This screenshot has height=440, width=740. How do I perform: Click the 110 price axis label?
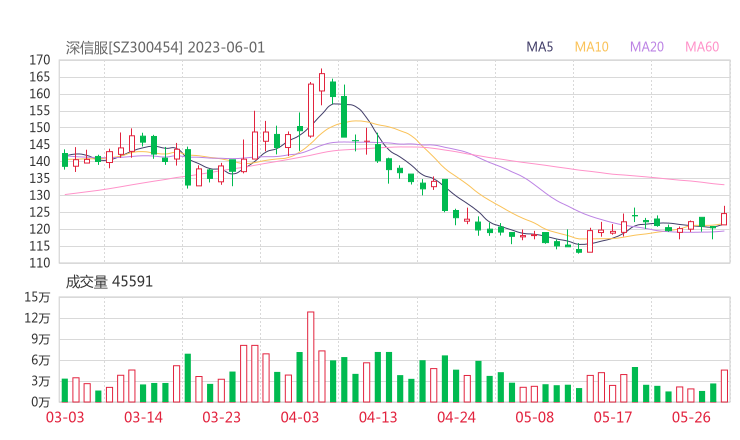40,263
